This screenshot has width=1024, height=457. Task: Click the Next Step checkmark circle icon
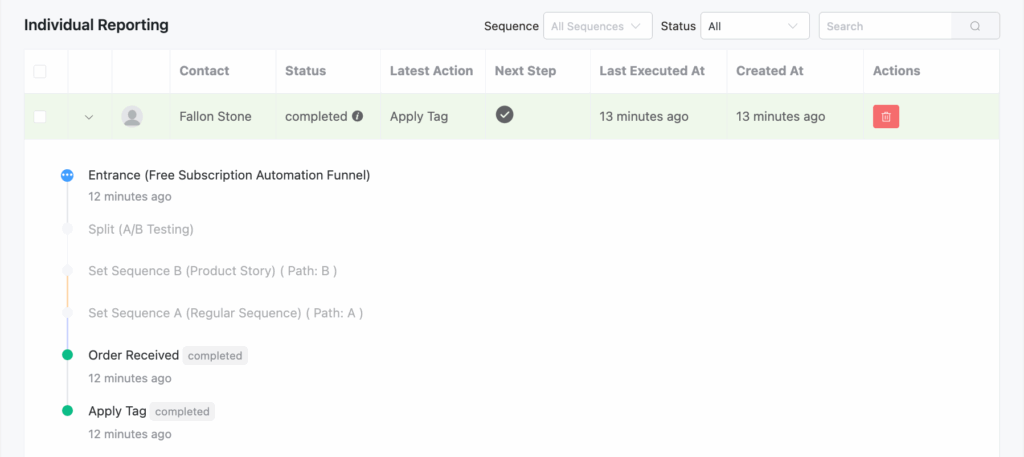click(x=505, y=115)
